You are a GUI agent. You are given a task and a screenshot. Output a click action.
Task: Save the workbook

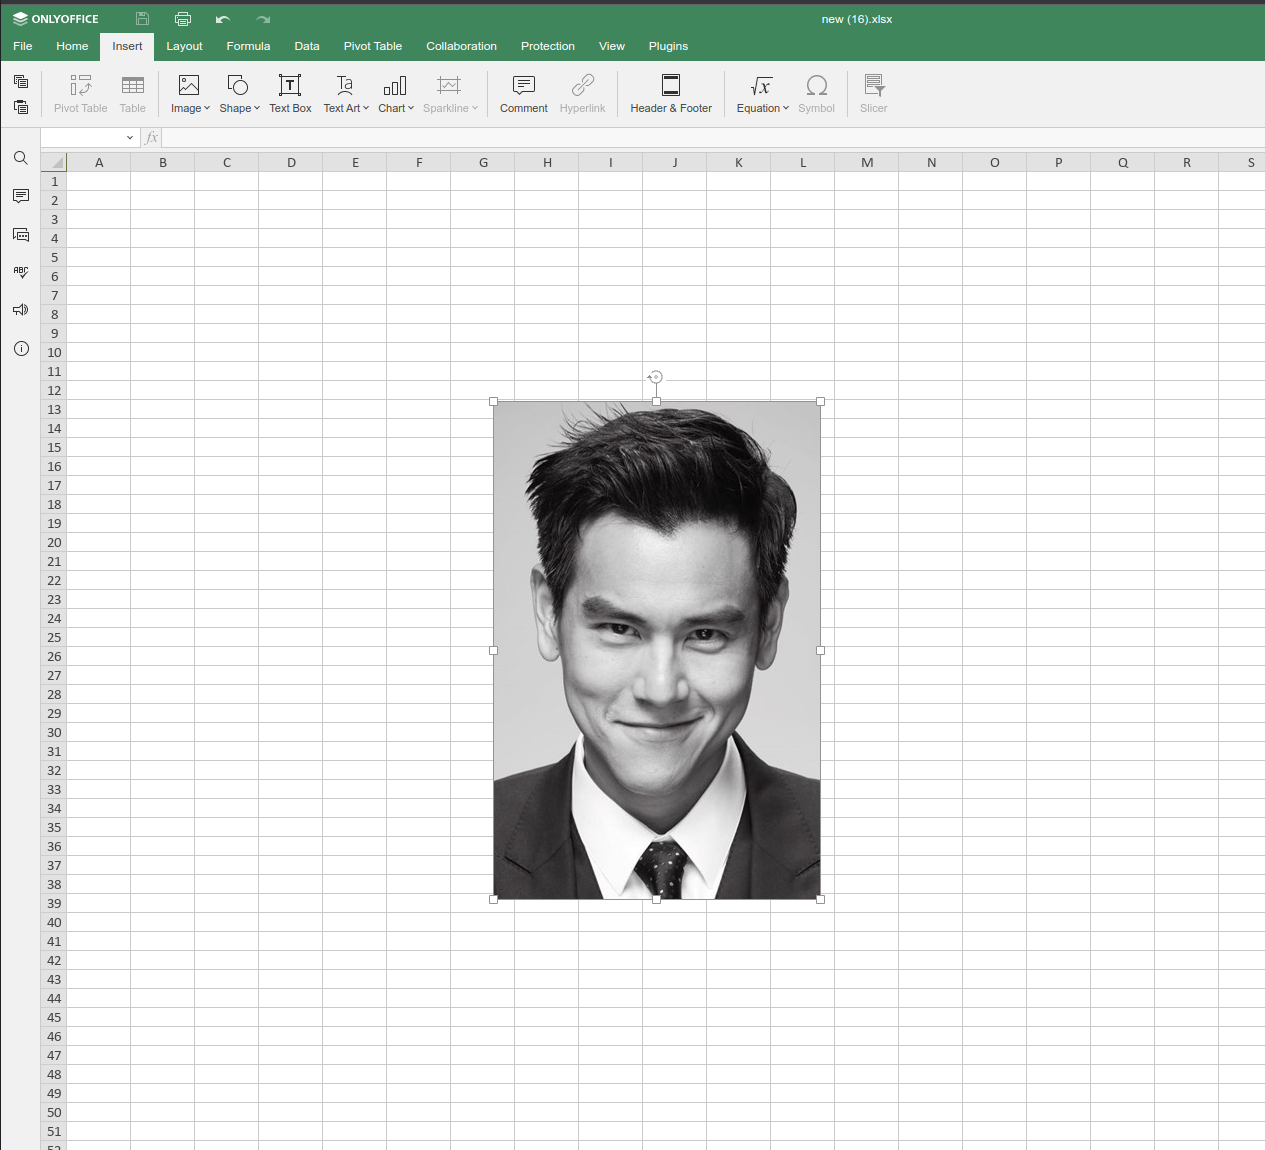tap(141, 18)
